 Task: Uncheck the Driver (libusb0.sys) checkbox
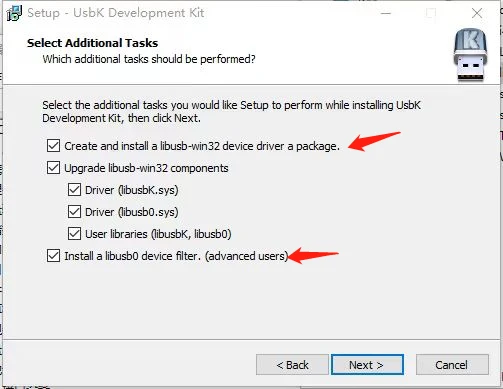tap(74, 212)
